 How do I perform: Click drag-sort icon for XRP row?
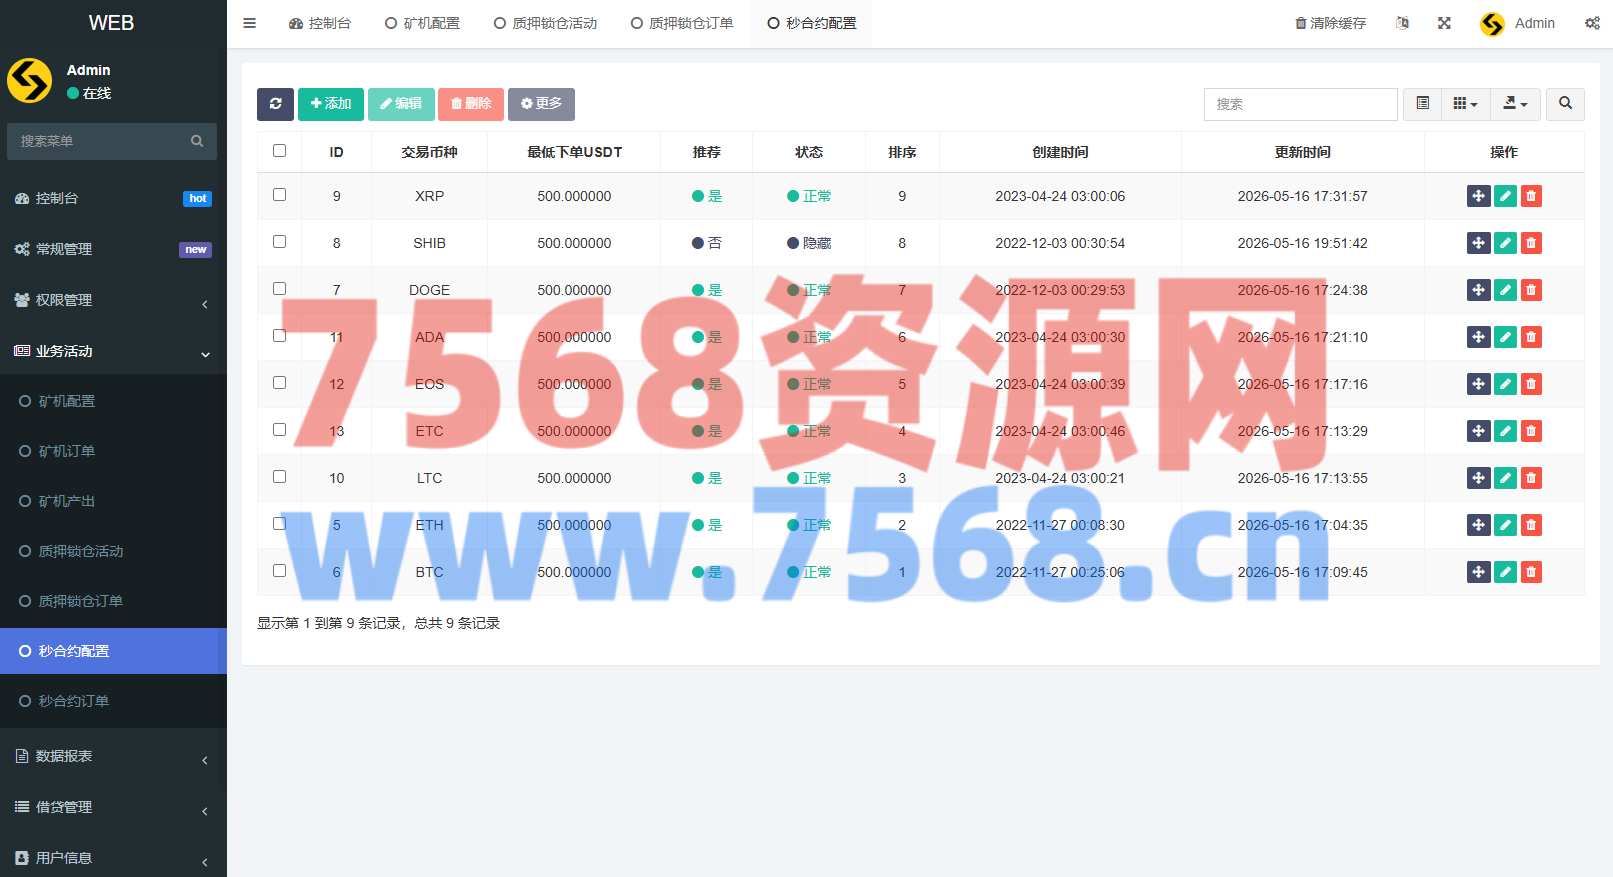[x=1479, y=196]
